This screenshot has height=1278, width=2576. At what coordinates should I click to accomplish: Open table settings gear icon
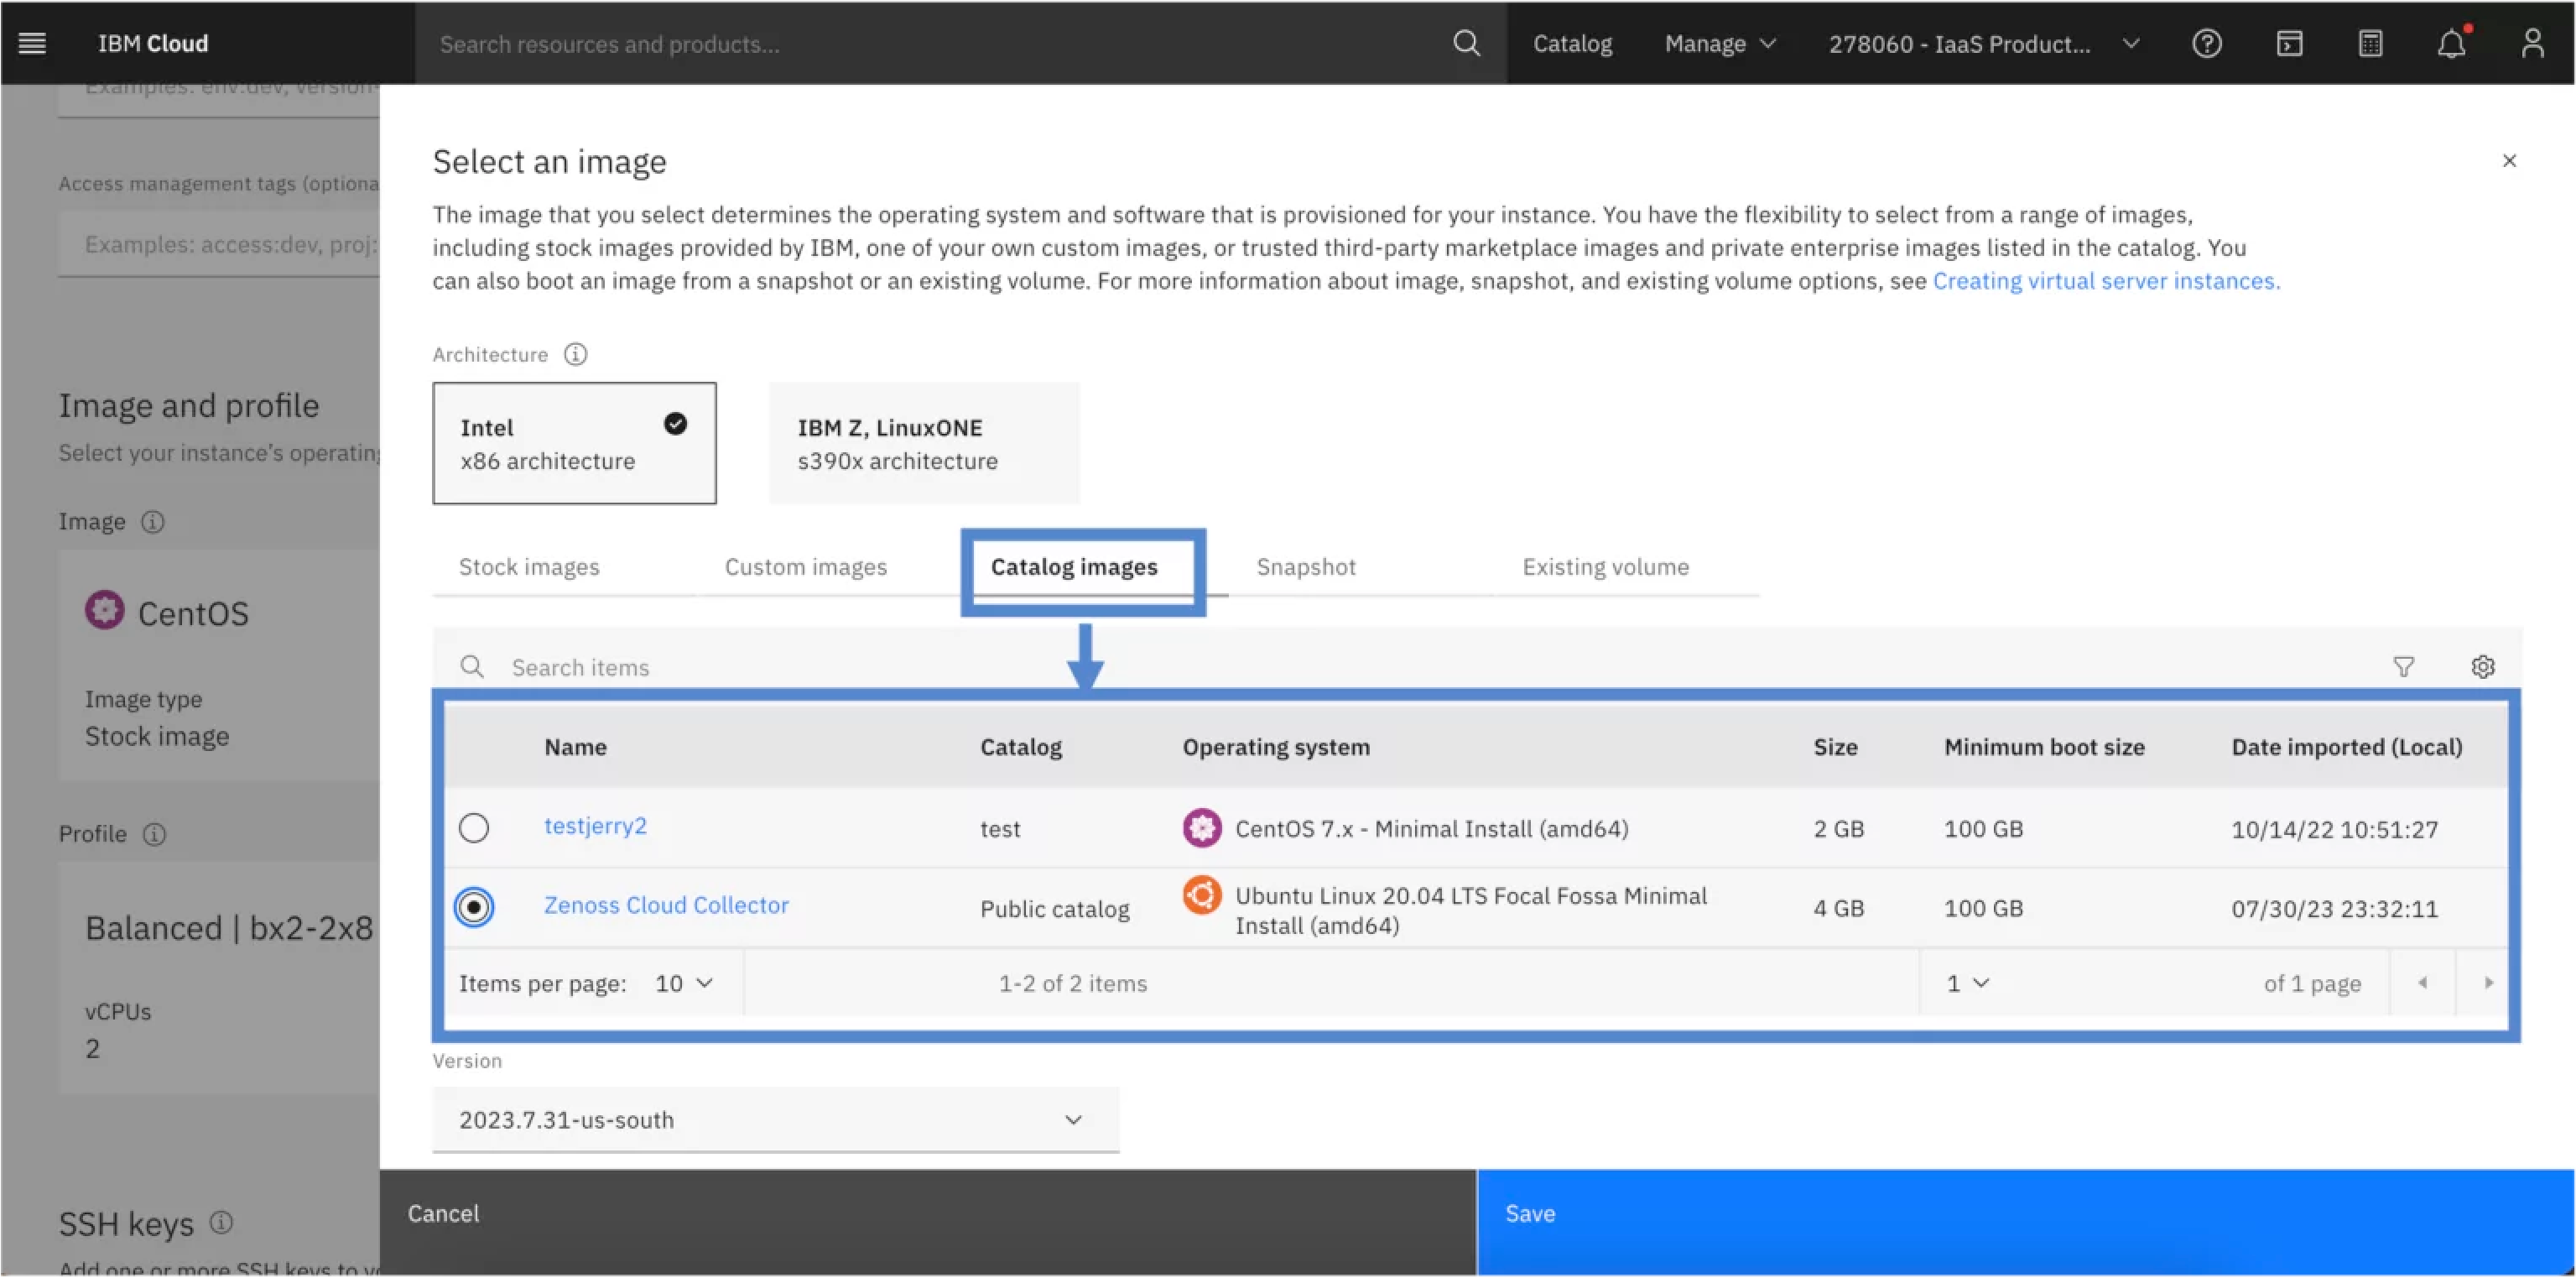click(x=2482, y=666)
